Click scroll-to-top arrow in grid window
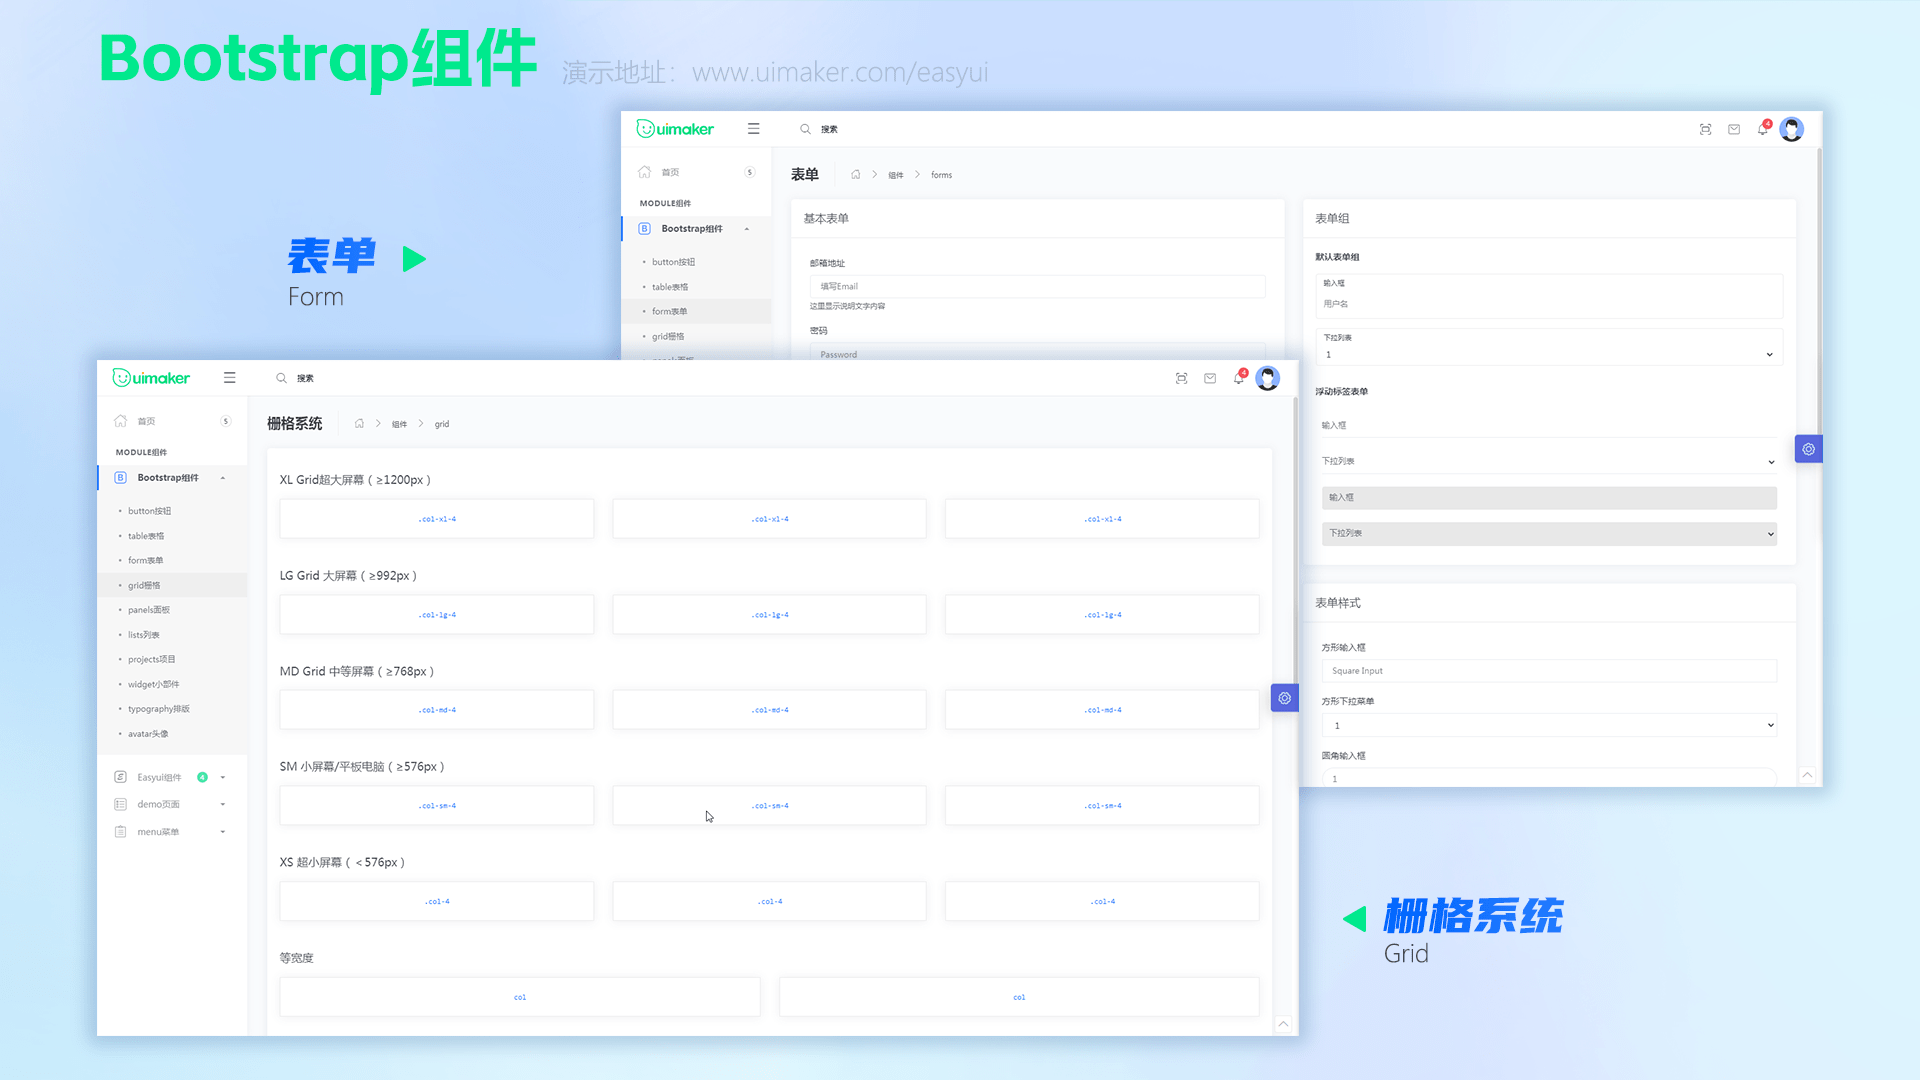Viewport: 1920px width, 1080px height. tap(1283, 1023)
